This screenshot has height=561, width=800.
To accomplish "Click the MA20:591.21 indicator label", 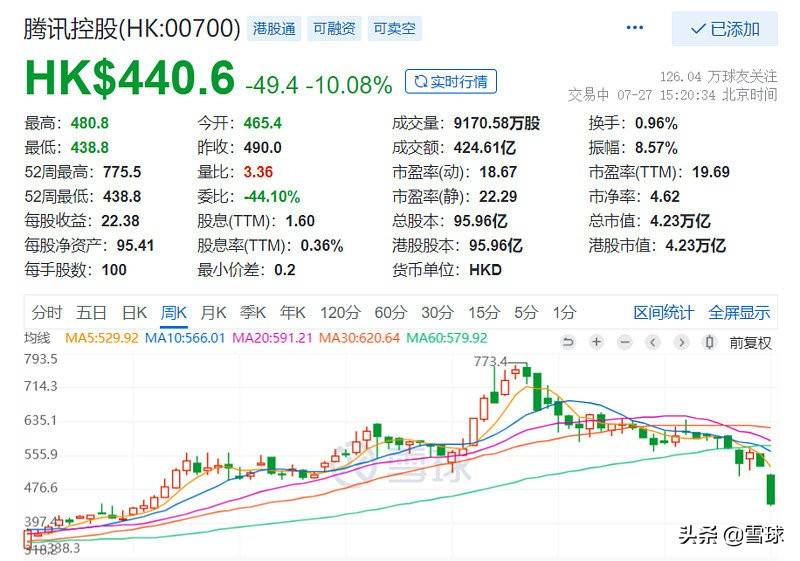I will [x=272, y=338].
